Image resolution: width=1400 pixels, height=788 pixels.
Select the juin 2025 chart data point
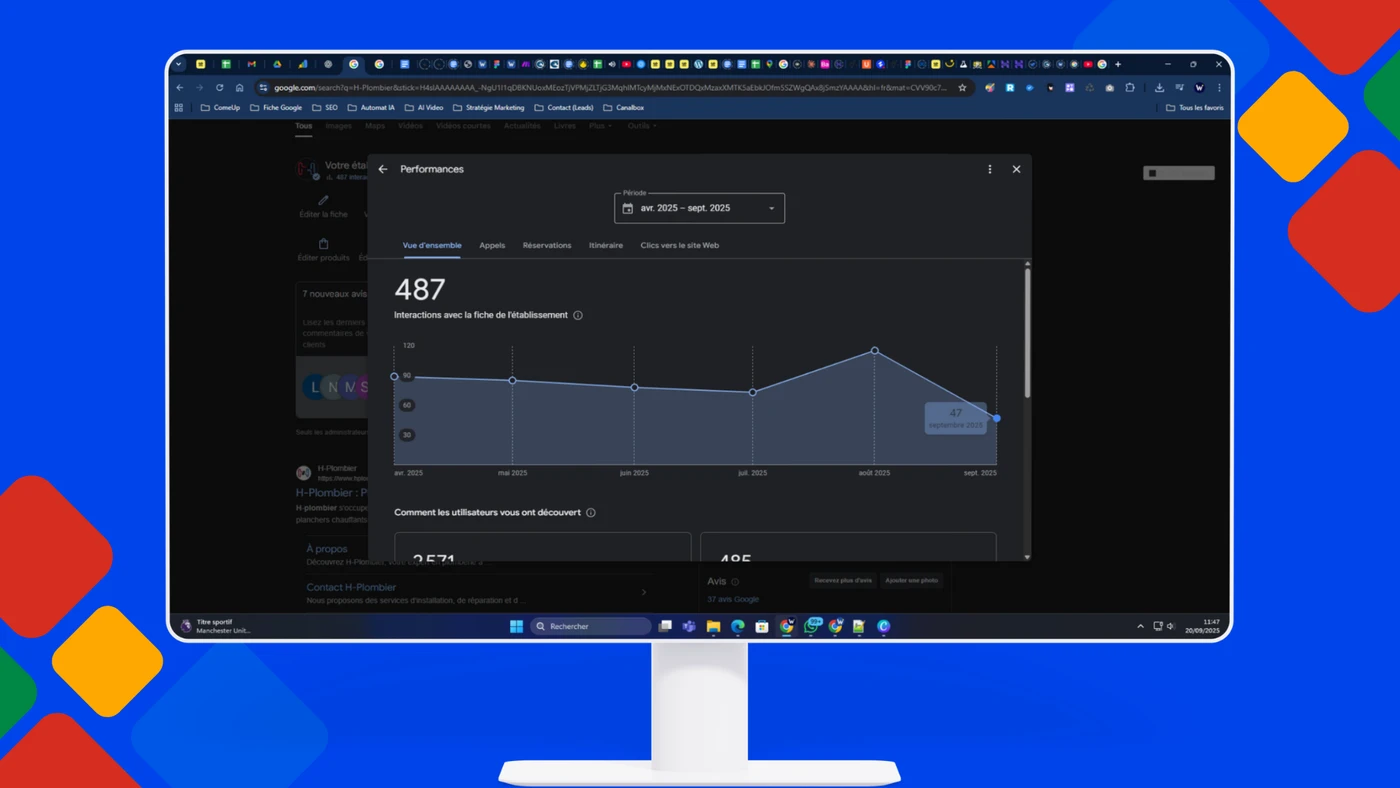click(635, 387)
